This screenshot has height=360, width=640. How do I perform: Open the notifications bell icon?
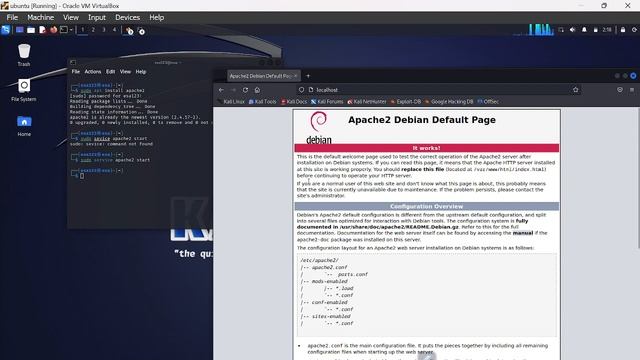tap(584, 30)
